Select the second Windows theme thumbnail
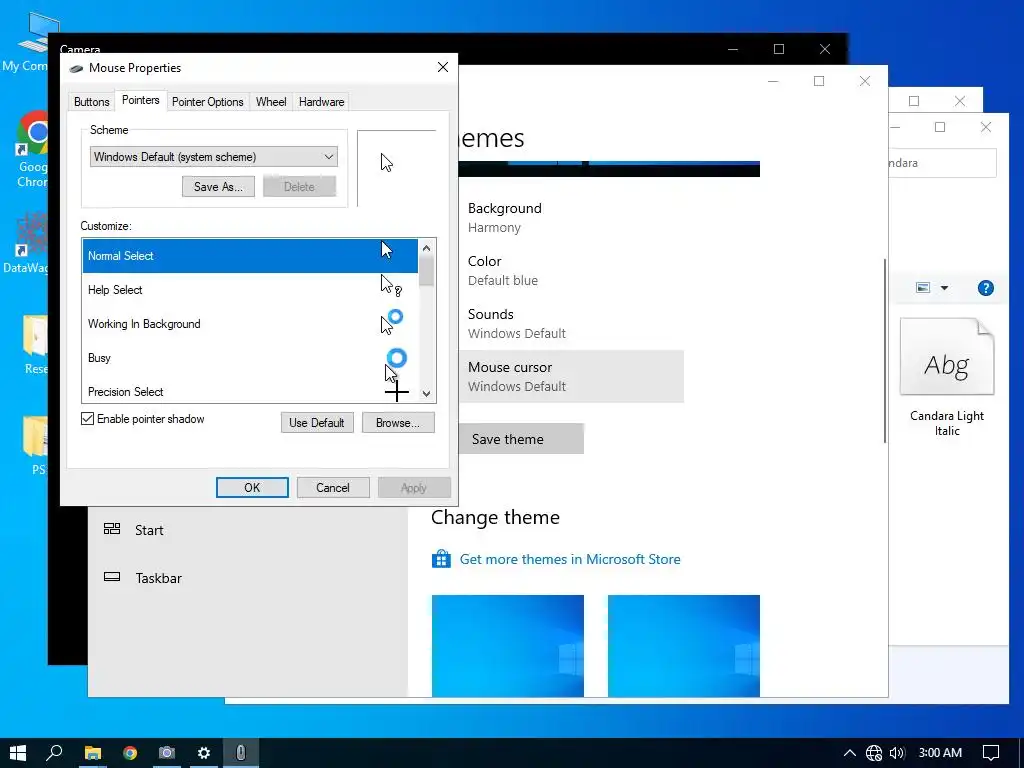This screenshot has height=768, width=1024. point(684,645)
